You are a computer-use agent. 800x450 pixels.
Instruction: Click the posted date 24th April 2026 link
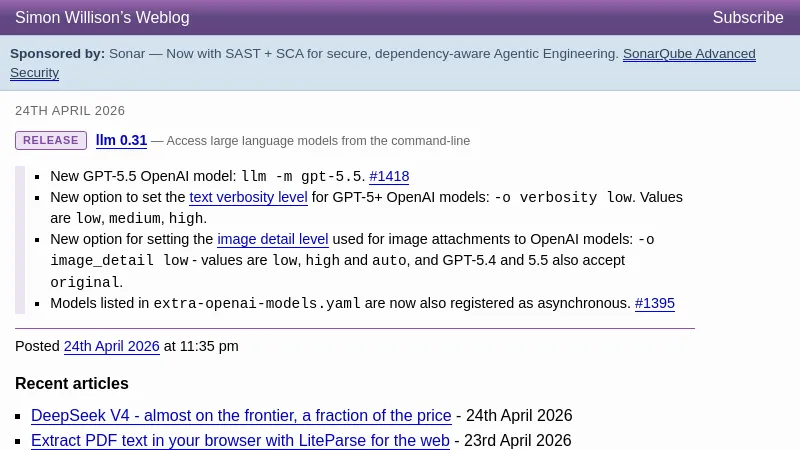pyautogui.click(x=111, y=346)
